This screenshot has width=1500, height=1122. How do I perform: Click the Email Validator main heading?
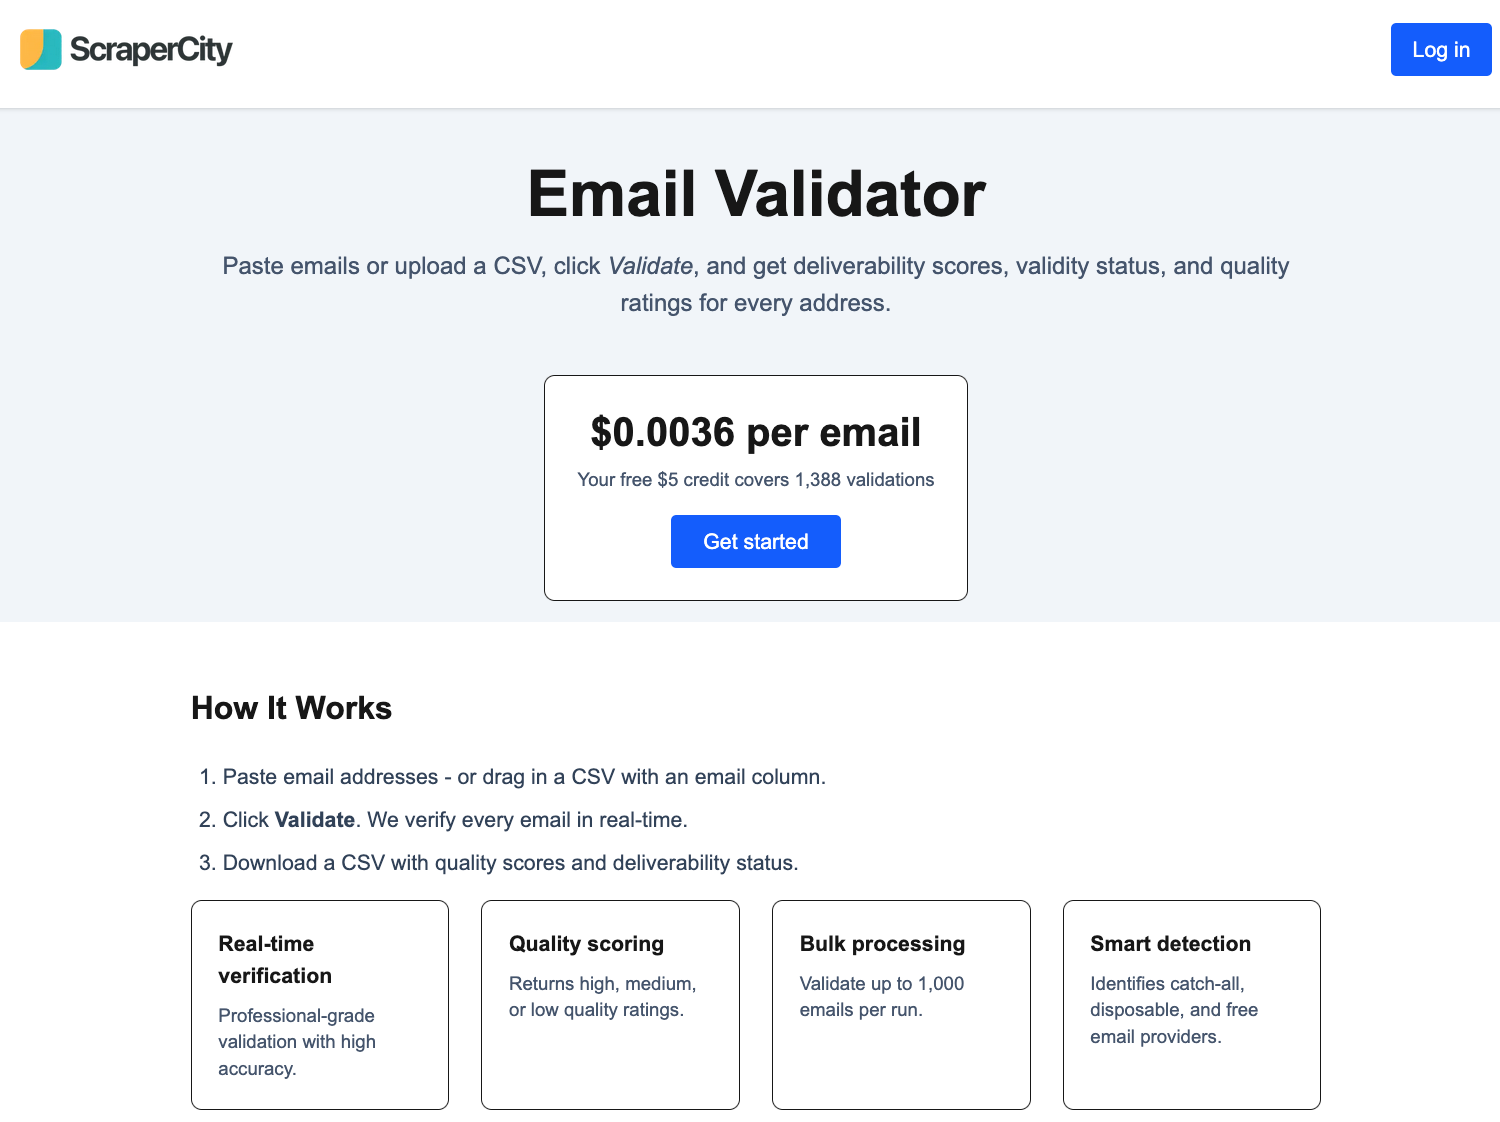click(x=756, y=194)
